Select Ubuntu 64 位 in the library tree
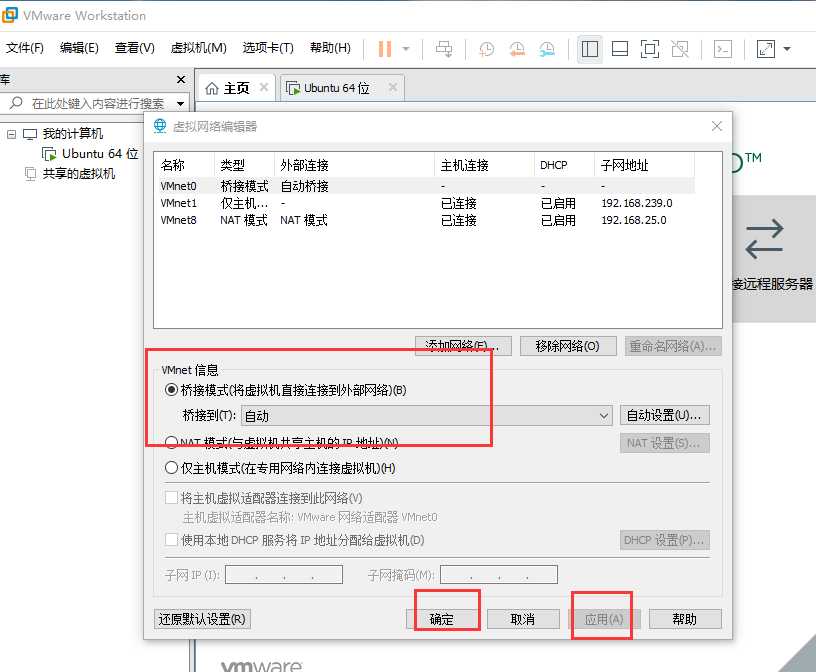Viewport: 816px width, 672px height. [100, 154]
